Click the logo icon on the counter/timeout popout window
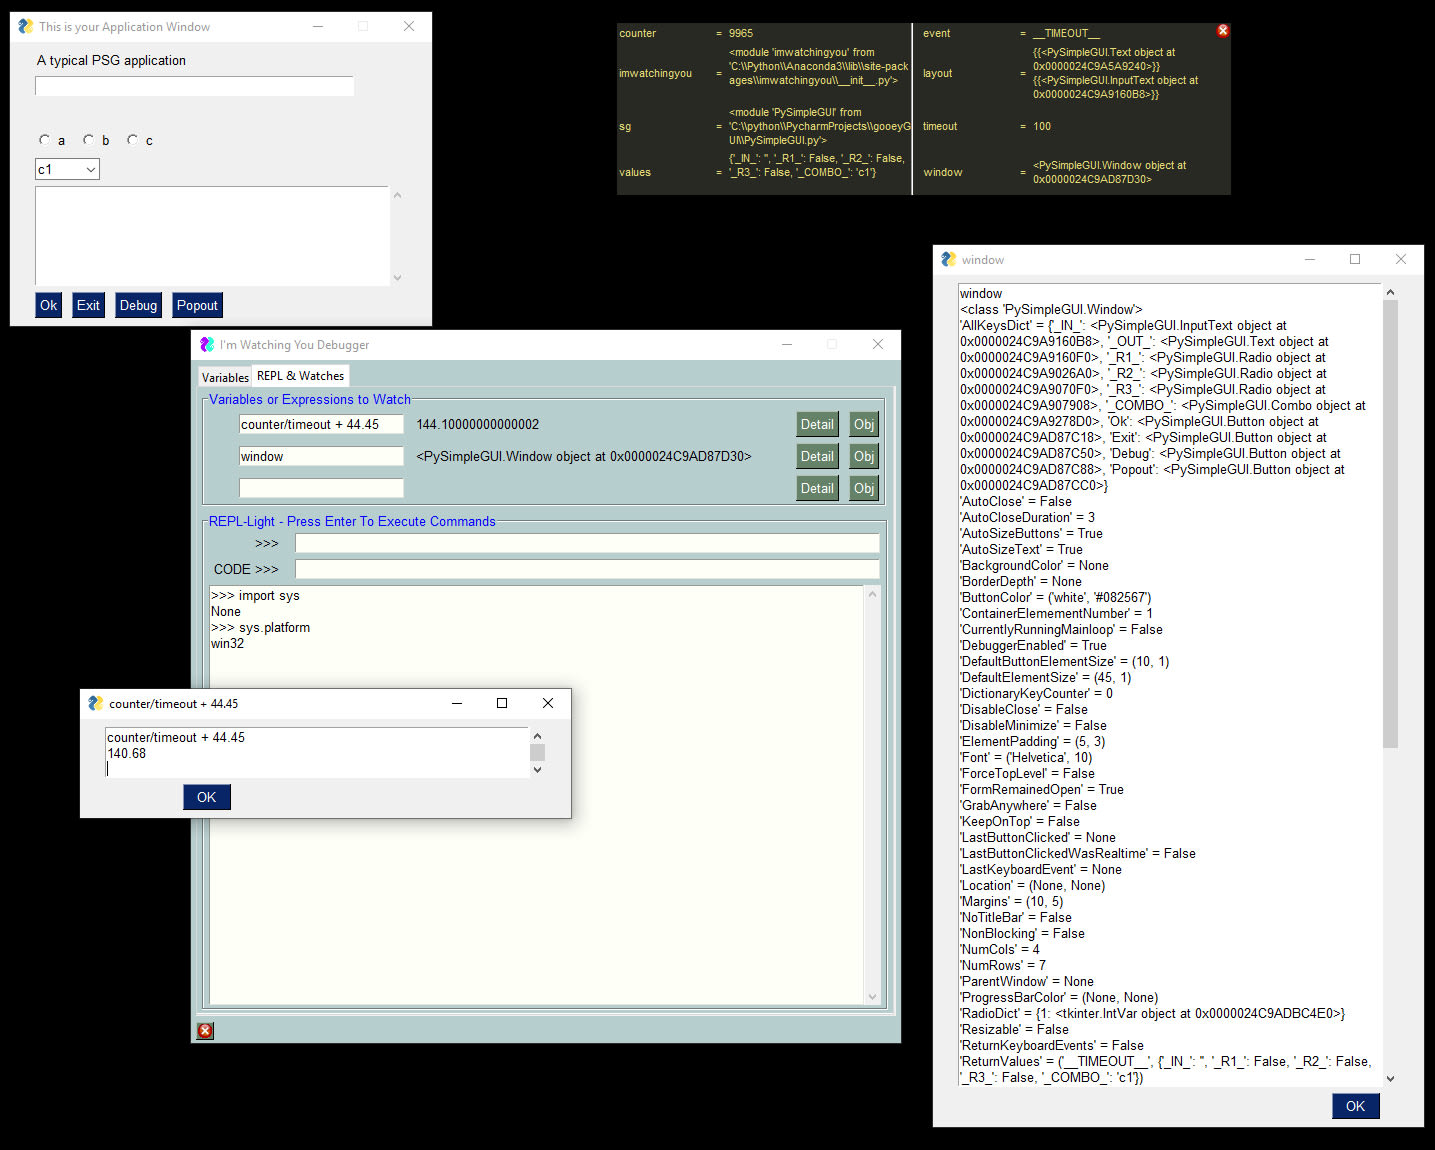The width and height of the screenshot is (1435, 1150). pos(95,703)
